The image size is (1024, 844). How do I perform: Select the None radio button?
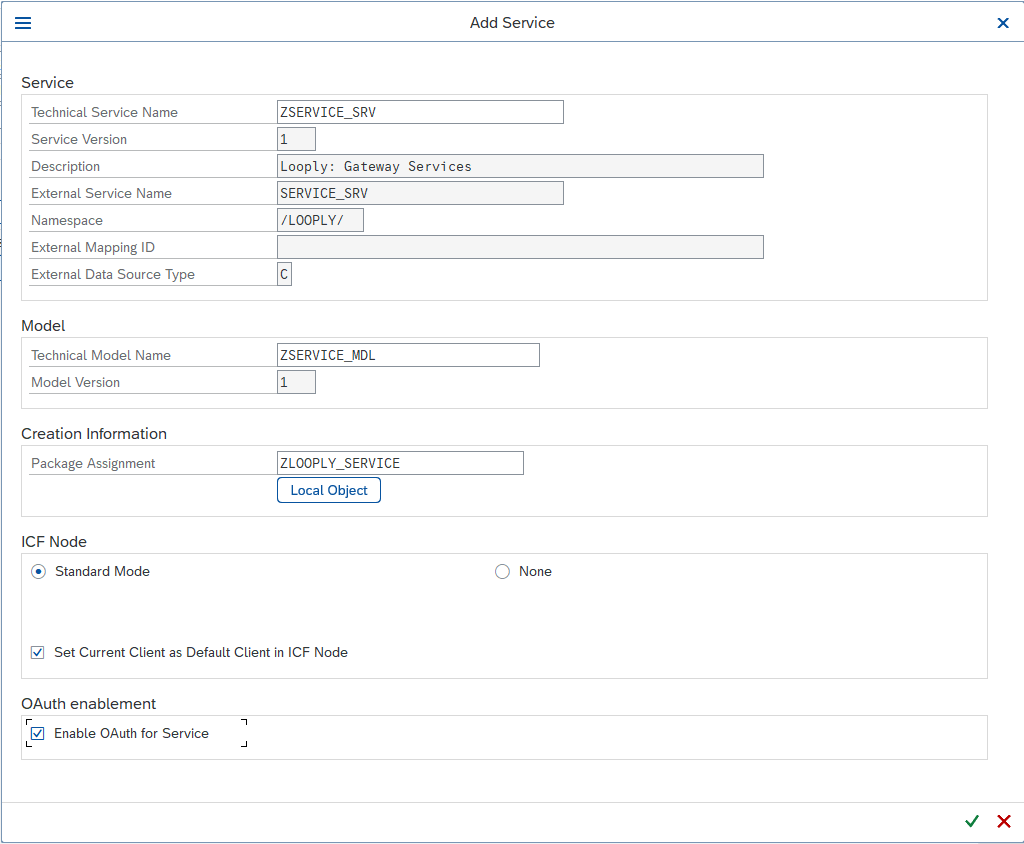pos(503,572)
